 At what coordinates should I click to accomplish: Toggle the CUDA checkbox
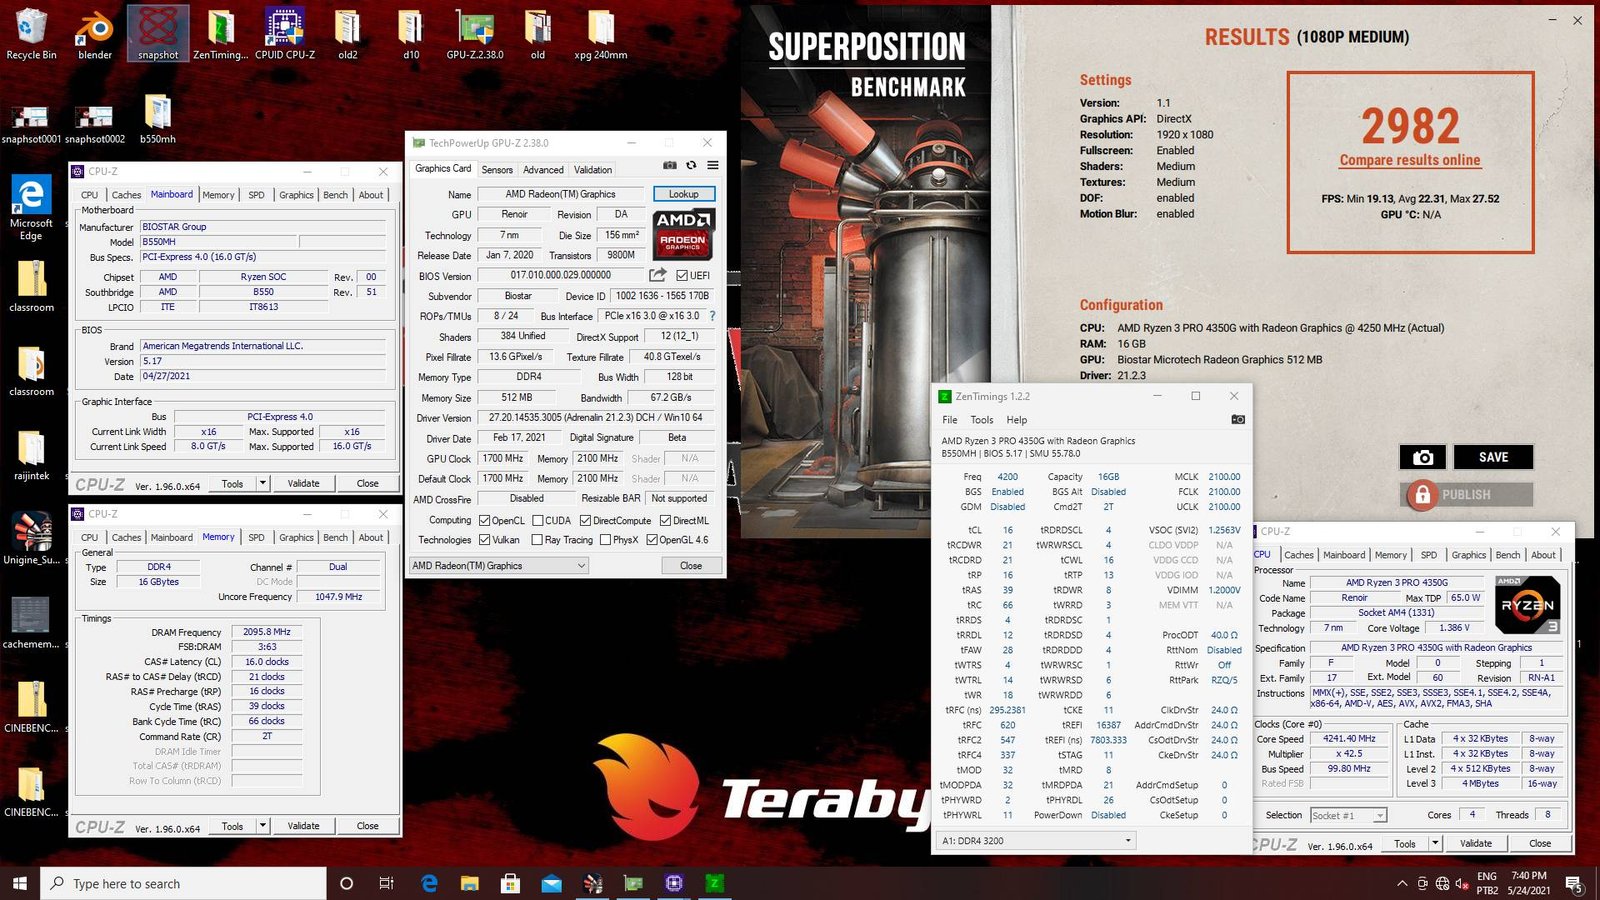tap(538, 520)
